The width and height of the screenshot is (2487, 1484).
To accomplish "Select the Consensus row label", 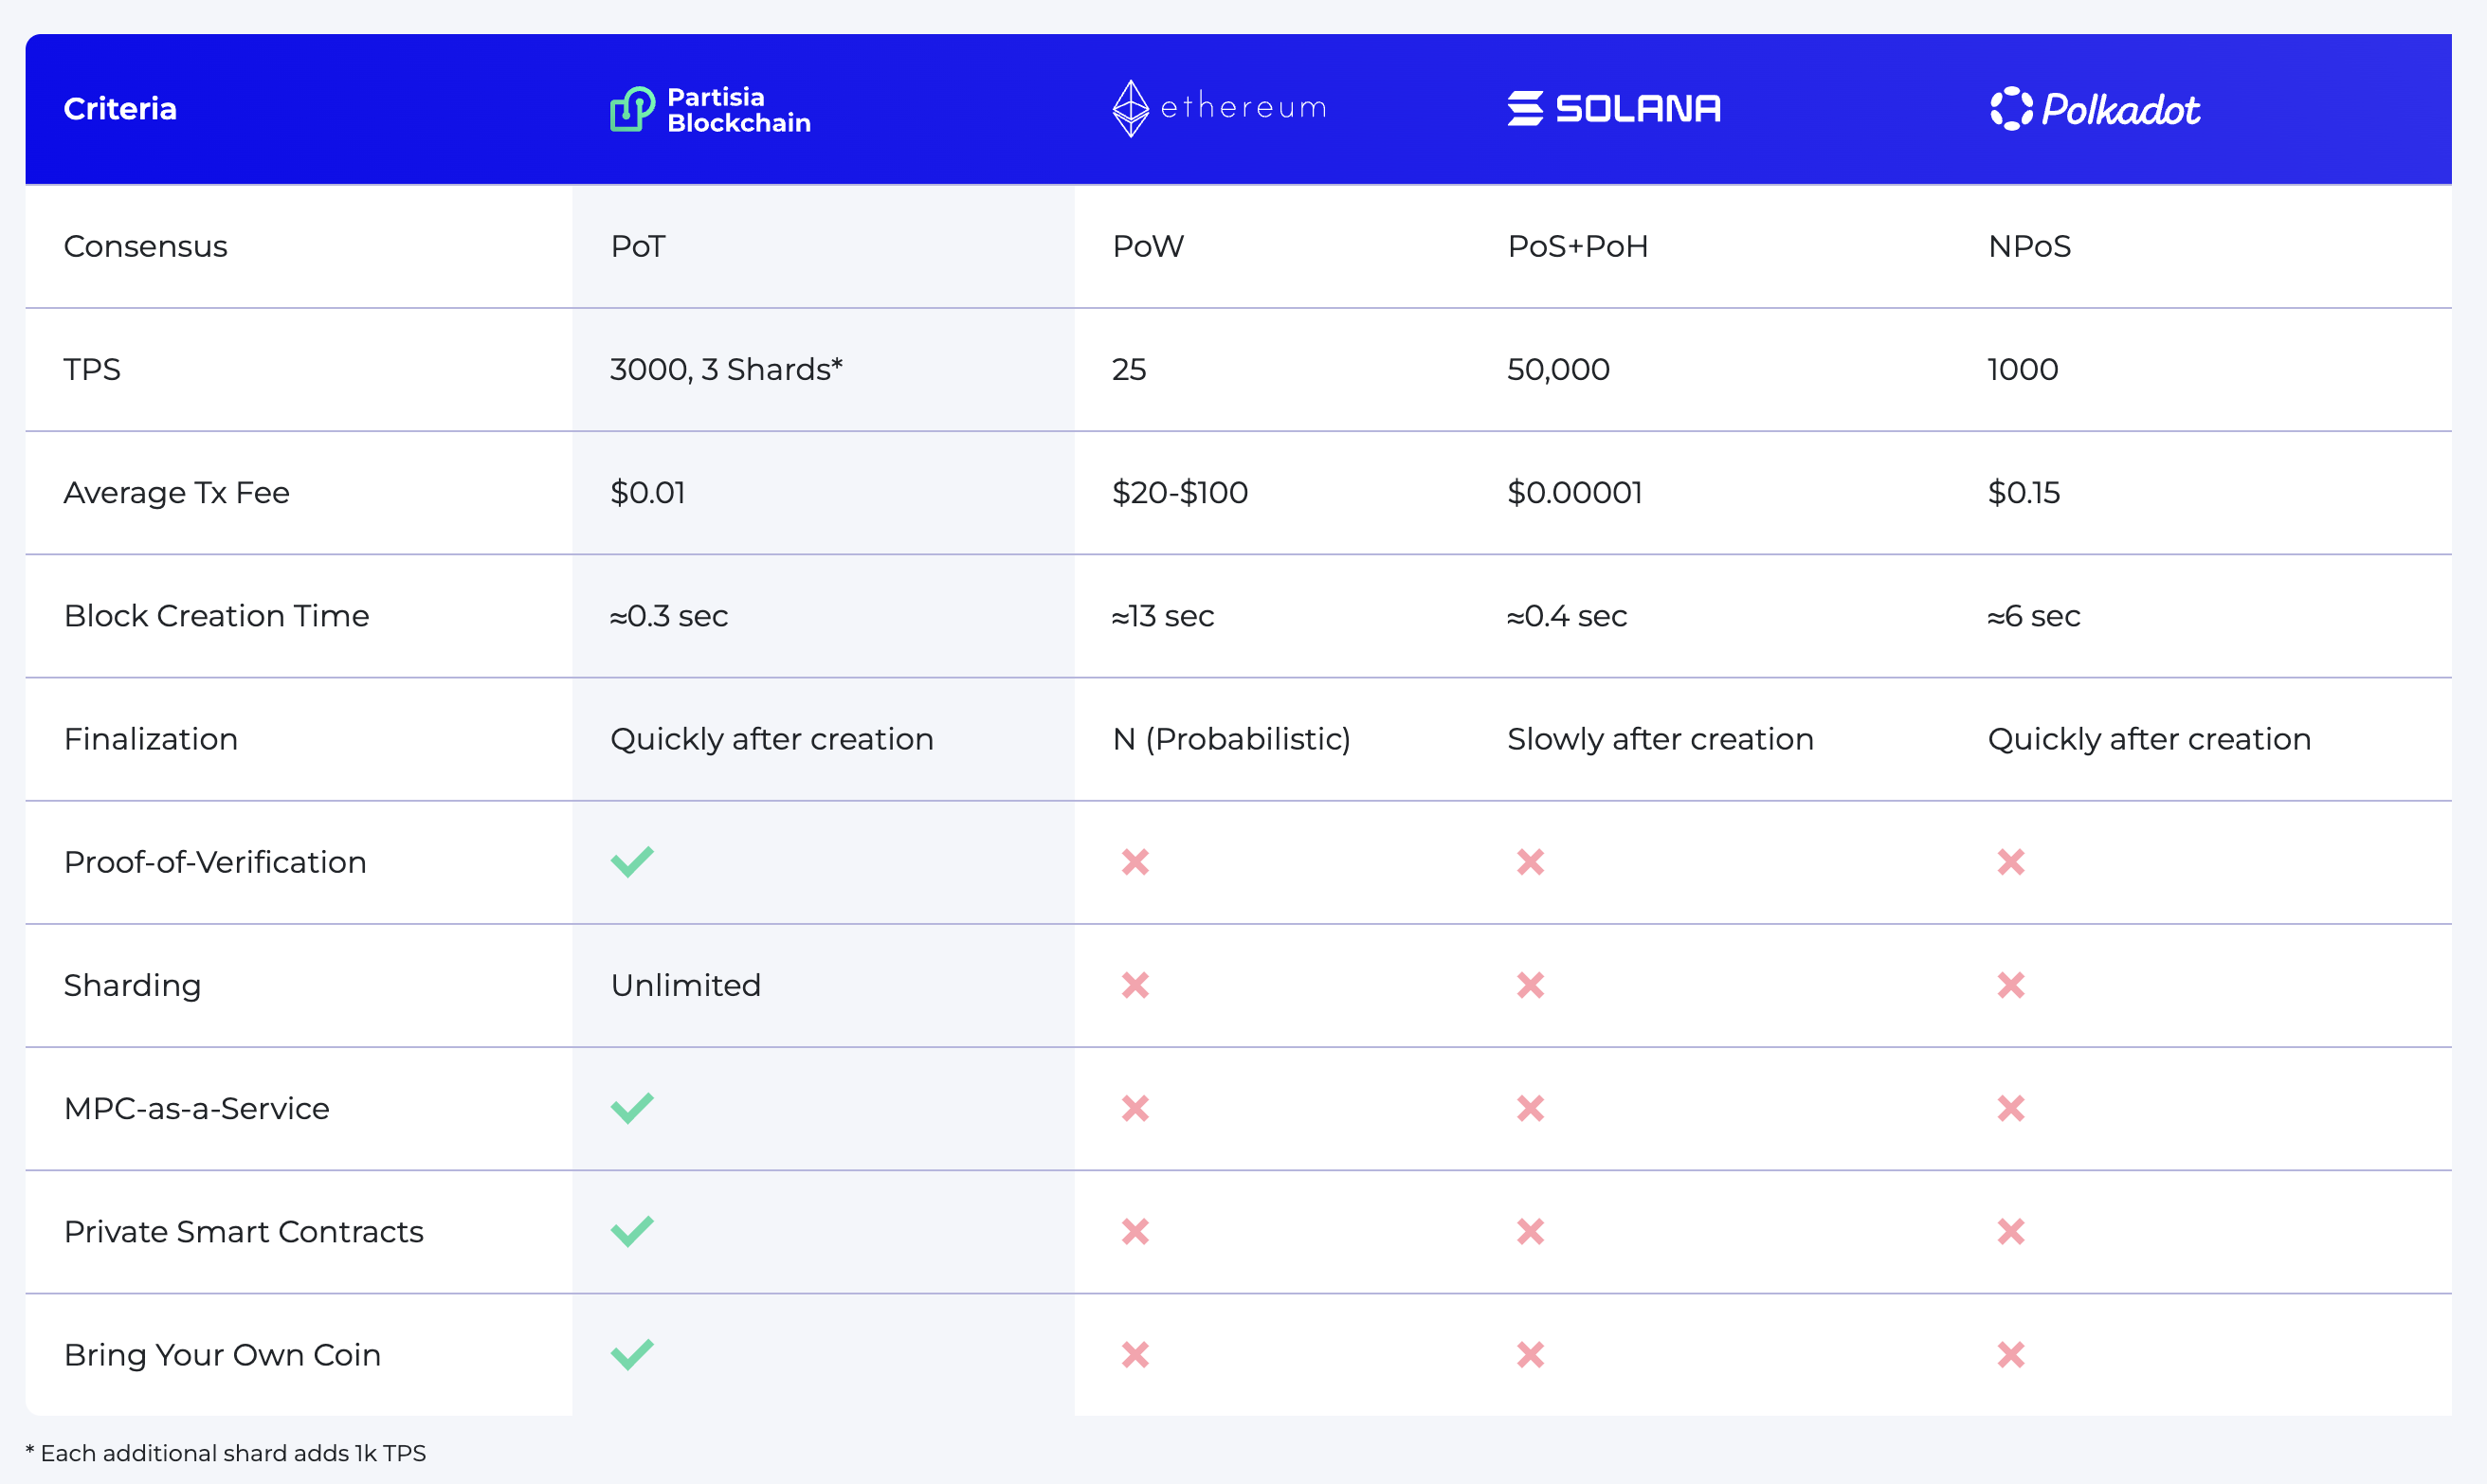I will [x=145, y=246].
